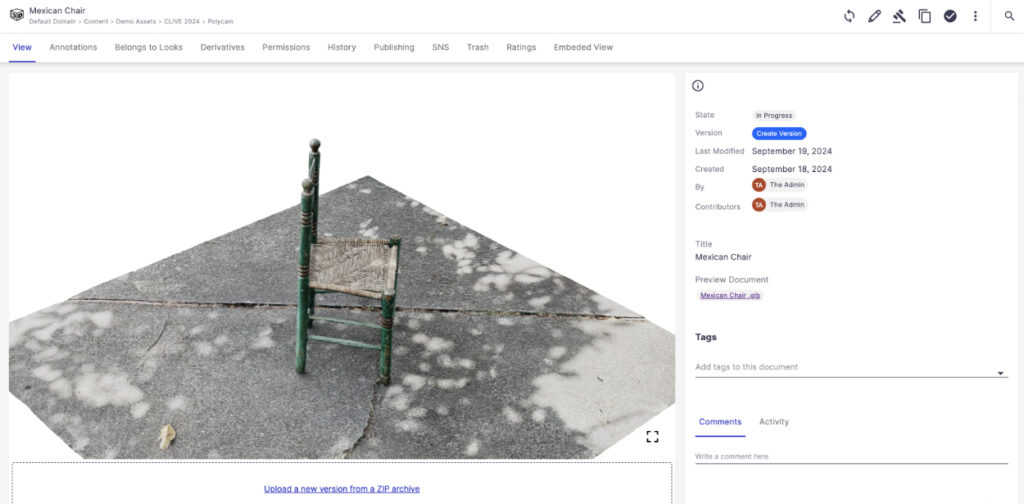Open the Mexican Chair .glb preview link

(x=730, y=296)
